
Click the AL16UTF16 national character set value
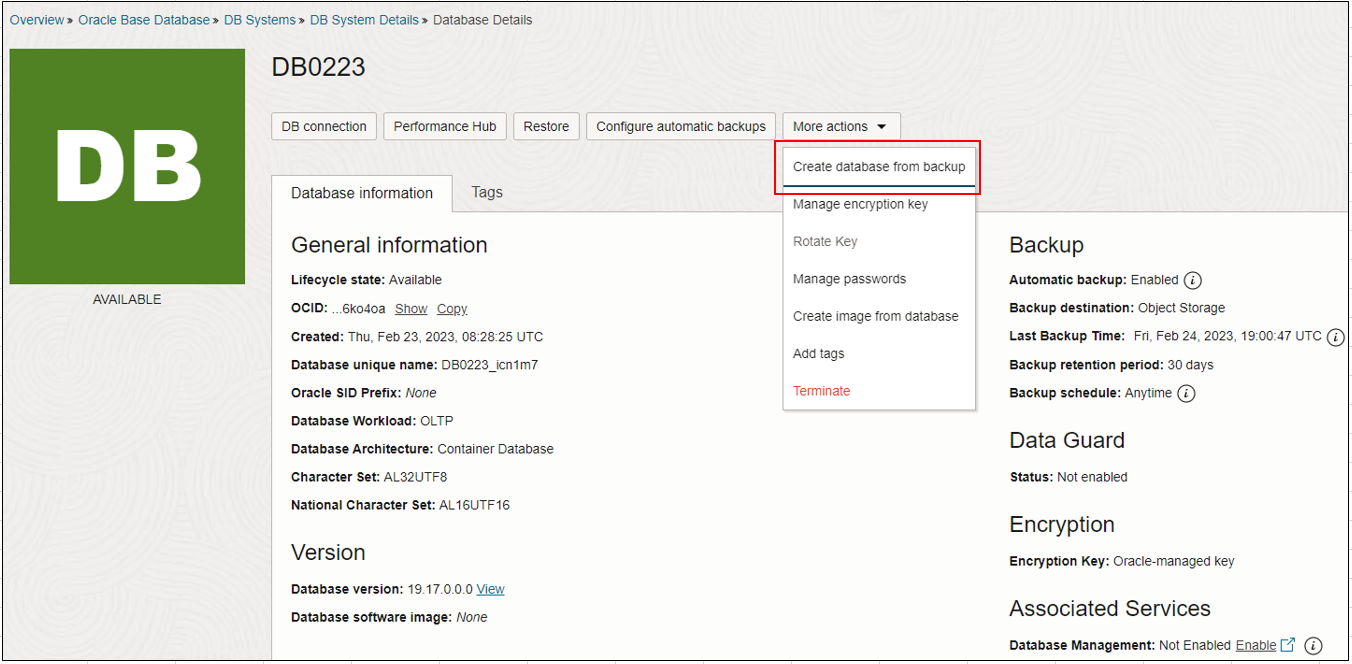pyautogui.click(x=474, y=505)
